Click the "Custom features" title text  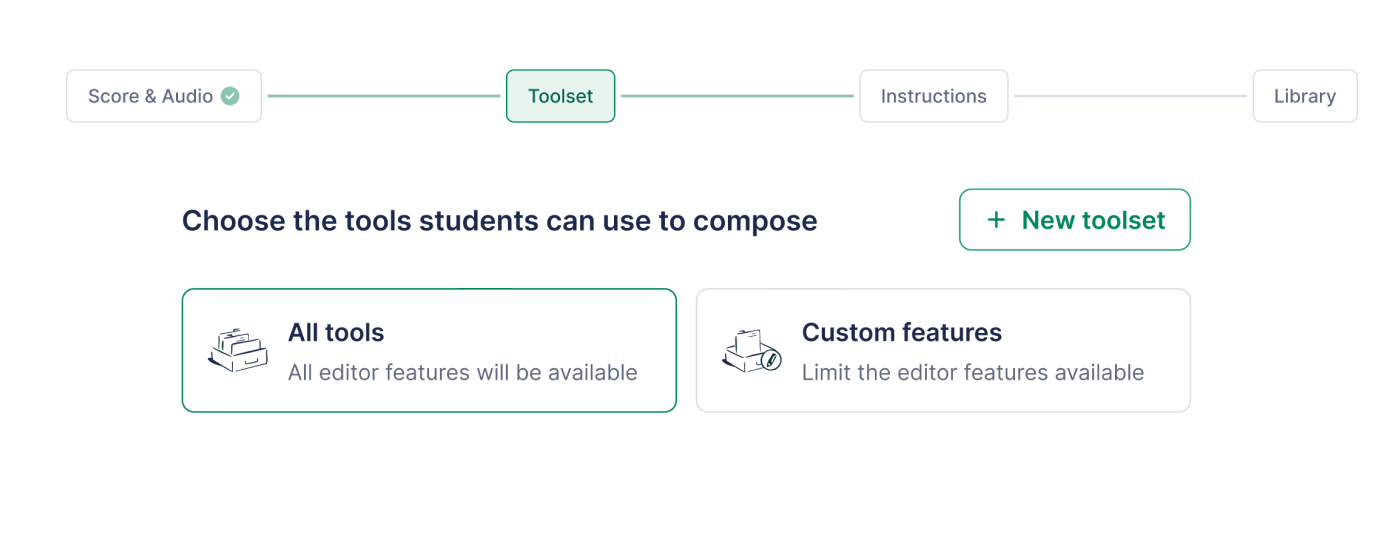(x=901, y=332)
